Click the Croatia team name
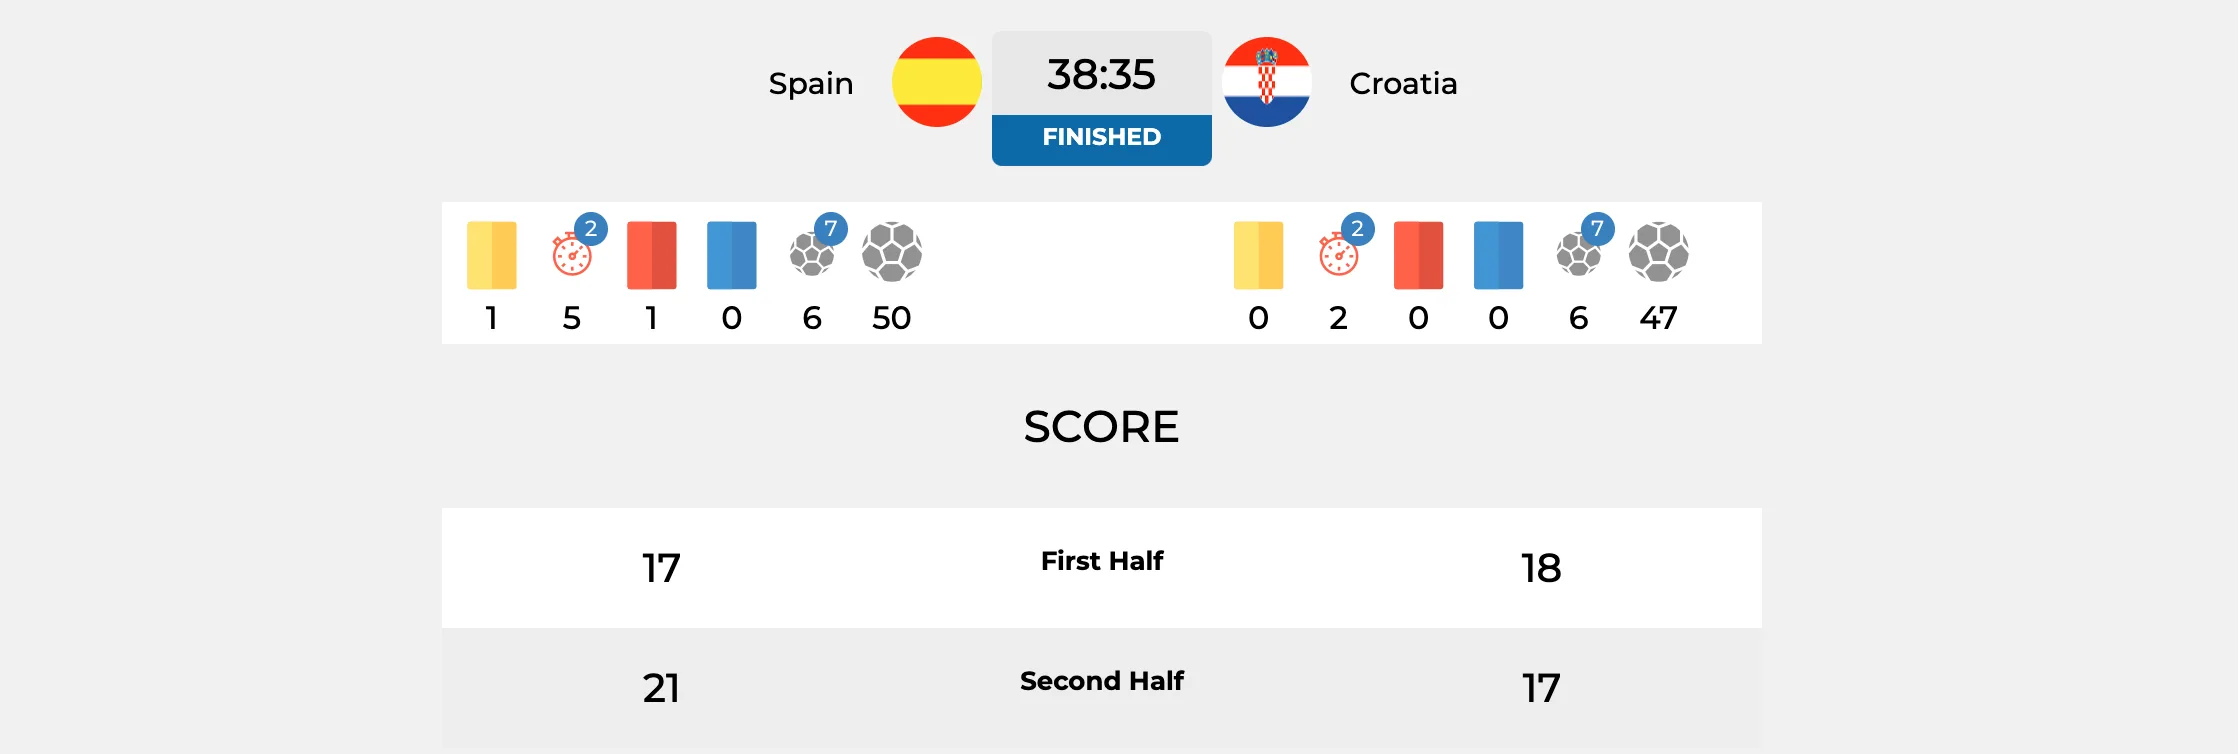The width and height of the screenshot is (2238, 754). [x=1403, y=83]
